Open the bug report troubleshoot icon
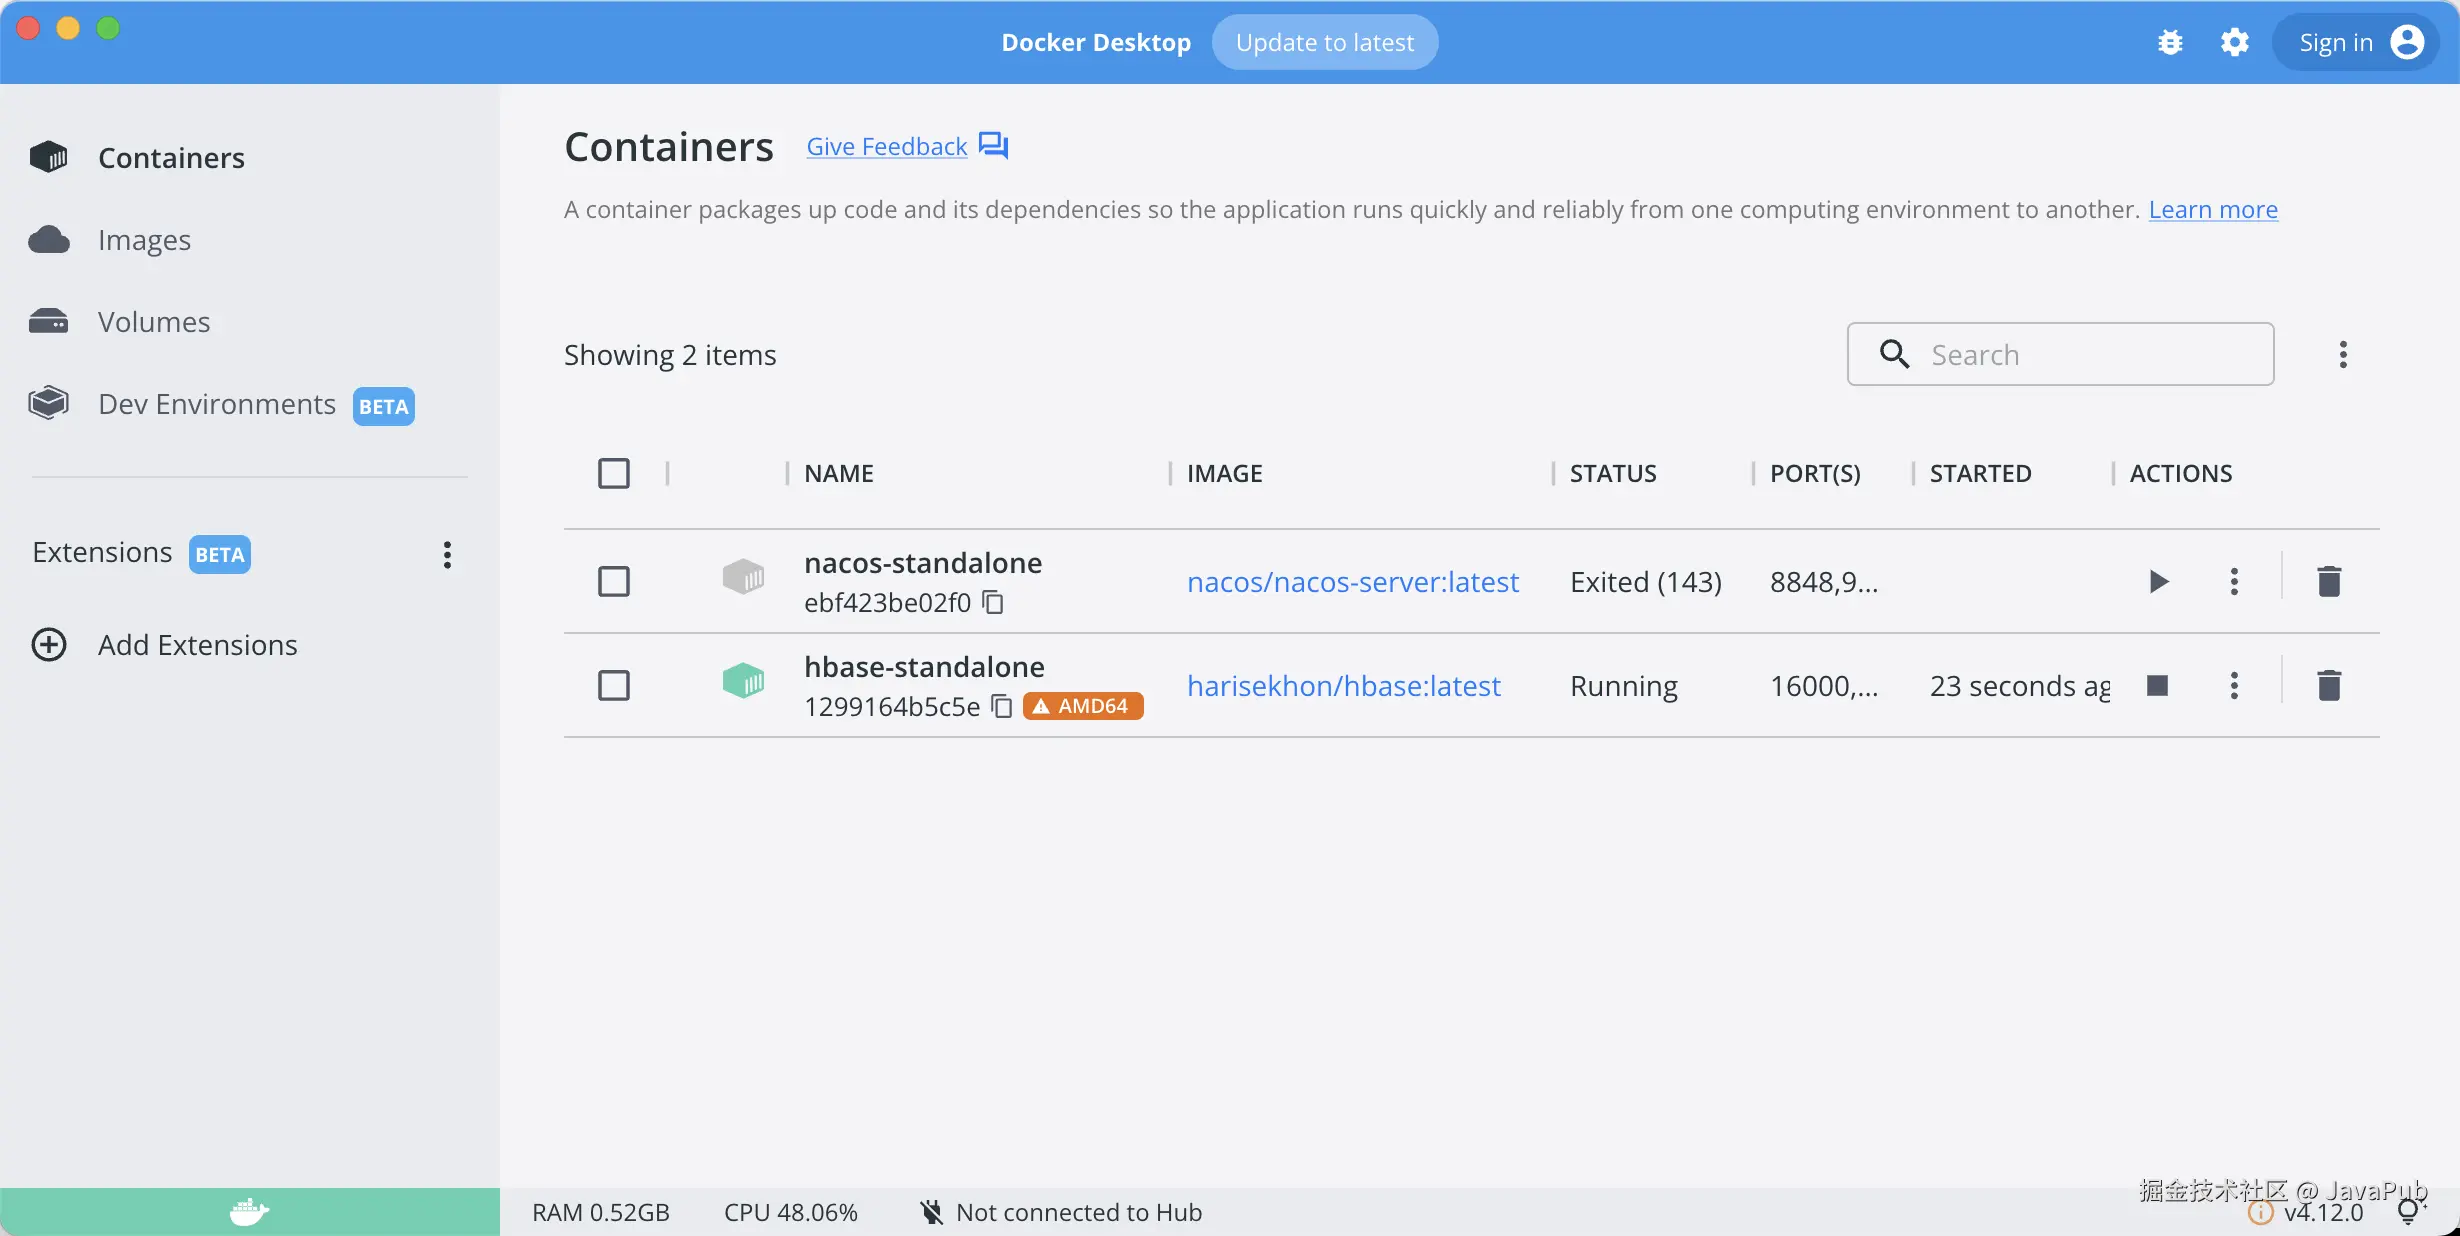Screen dimensions: 2460x1236 point(2170,42)
